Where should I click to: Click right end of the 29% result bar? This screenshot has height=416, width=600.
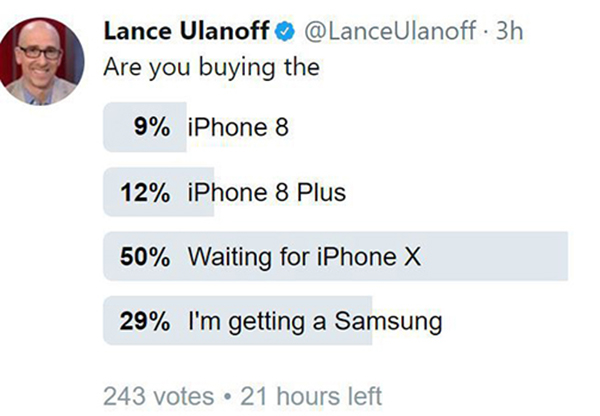tap(364, 322)
